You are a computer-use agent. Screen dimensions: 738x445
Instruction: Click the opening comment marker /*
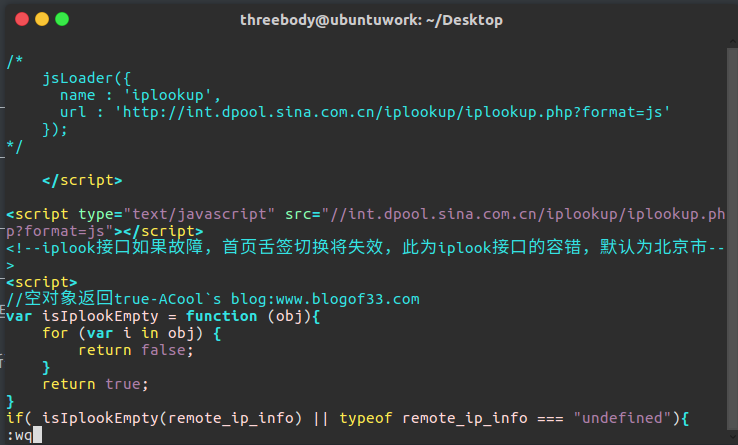(x=15, y=61)
